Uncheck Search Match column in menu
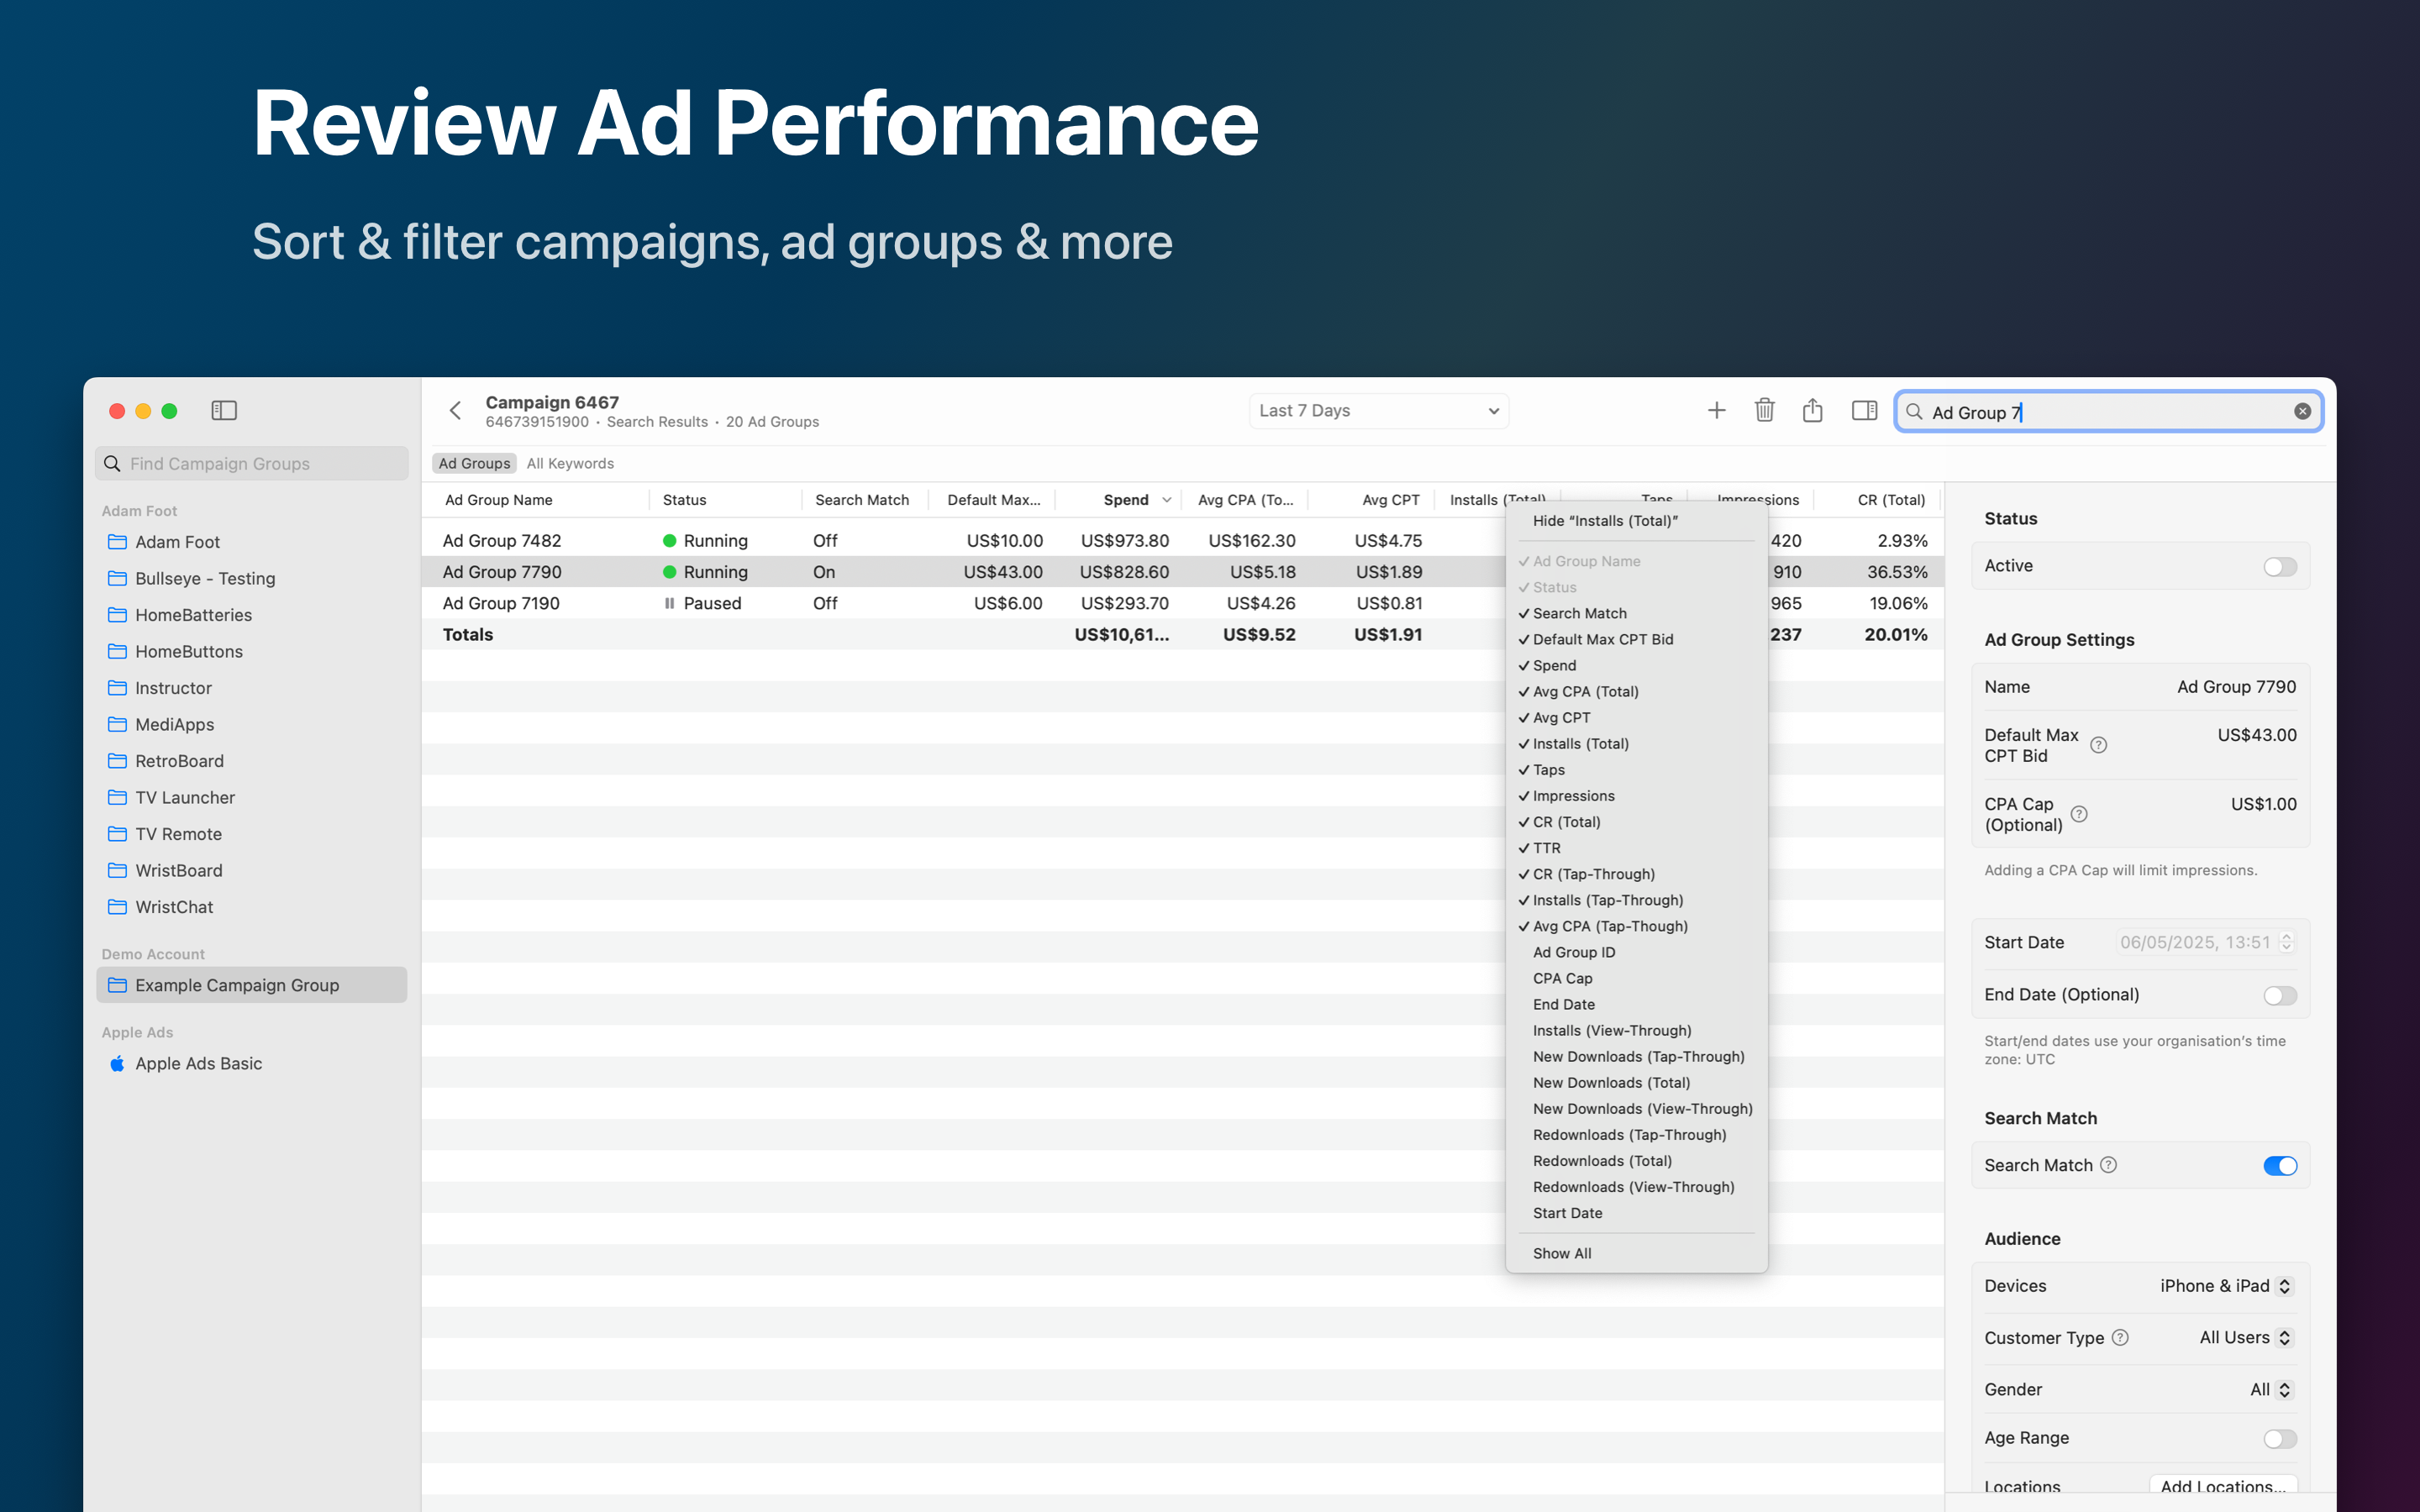This screenshot has width=2420, height=1512. pyautogui.click(x=1636, y=613)
